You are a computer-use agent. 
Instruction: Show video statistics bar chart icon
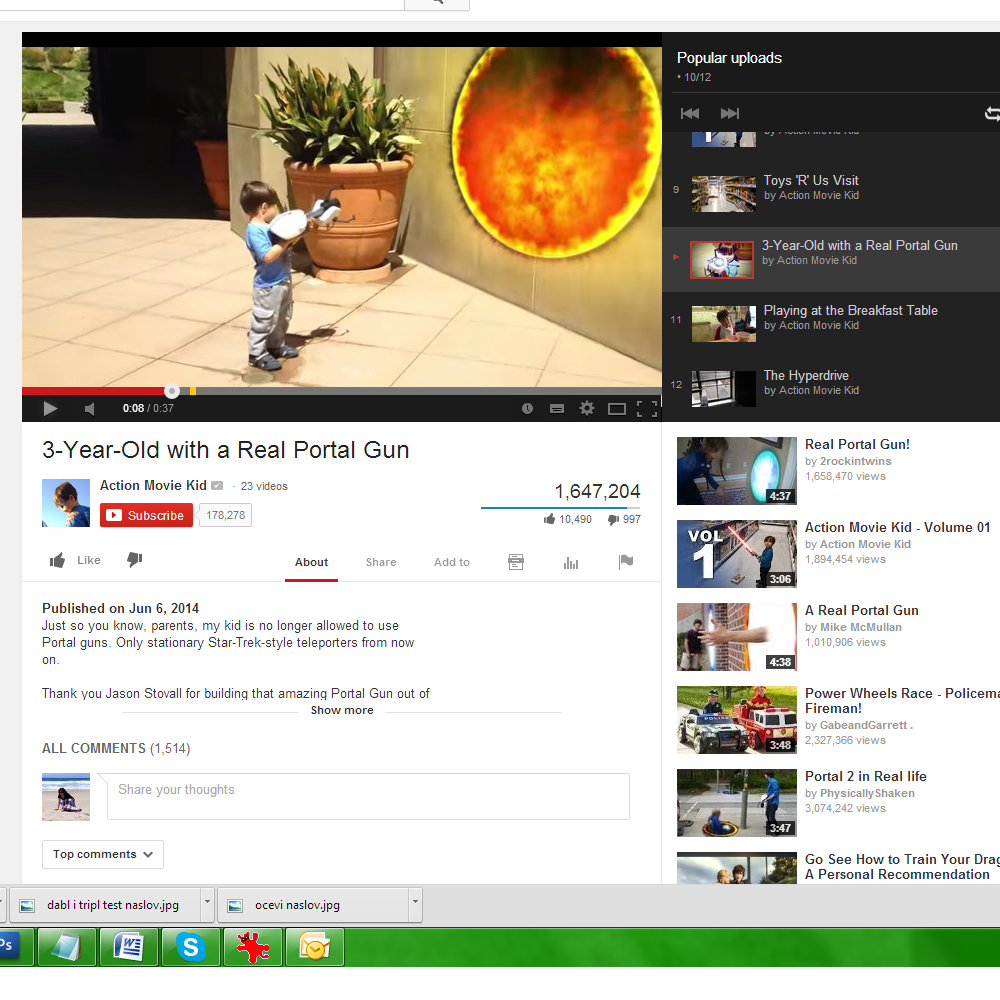571,562
